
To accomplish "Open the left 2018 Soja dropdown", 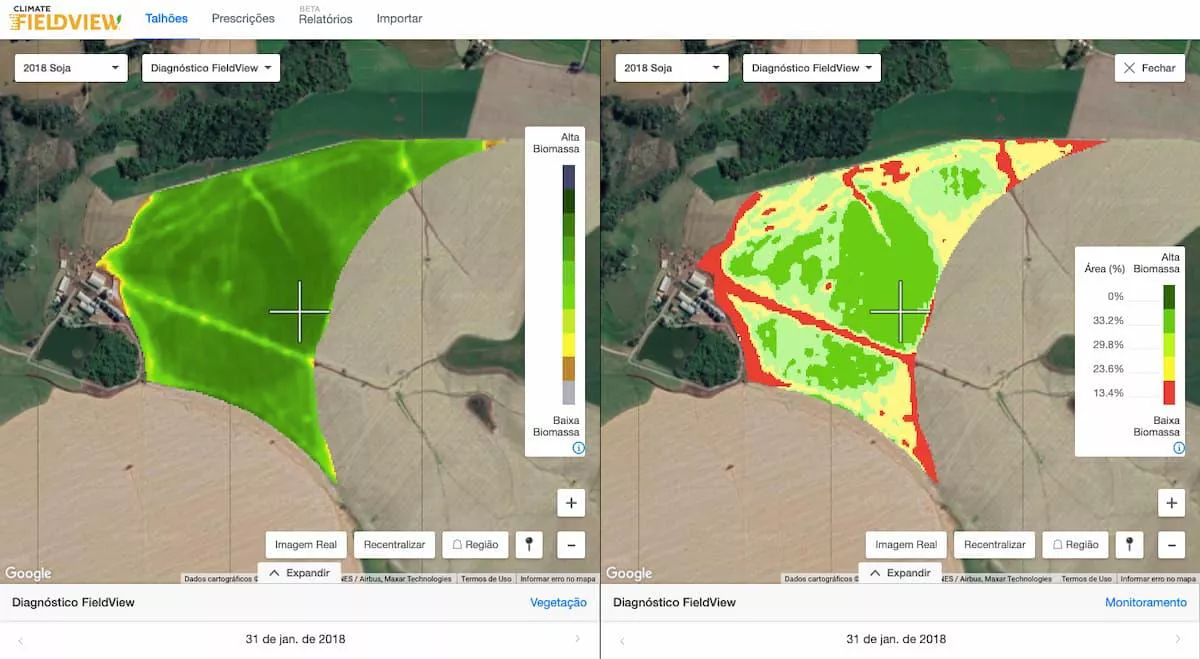I will [x=71, y=68].
